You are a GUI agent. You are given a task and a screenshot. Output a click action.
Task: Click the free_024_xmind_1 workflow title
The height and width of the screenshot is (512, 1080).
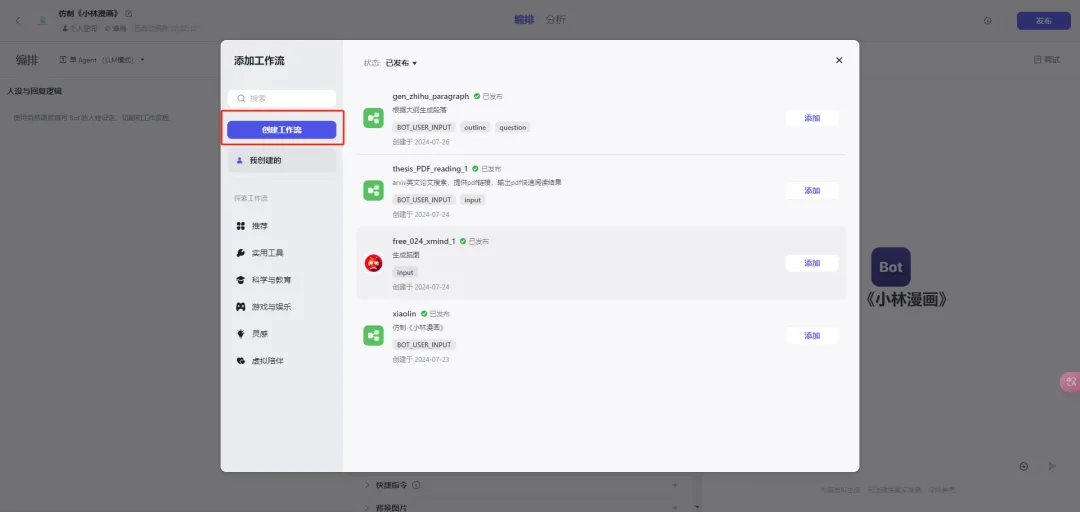tap(424, 241)
